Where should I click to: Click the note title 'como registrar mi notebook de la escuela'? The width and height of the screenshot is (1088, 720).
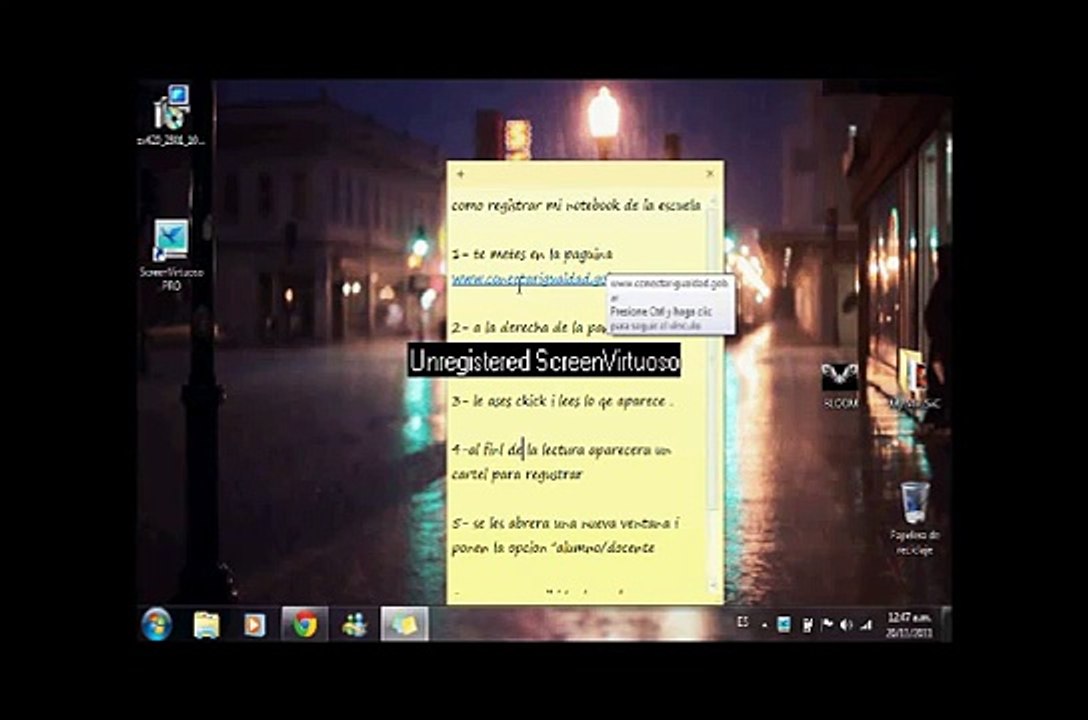pos(576,205)
